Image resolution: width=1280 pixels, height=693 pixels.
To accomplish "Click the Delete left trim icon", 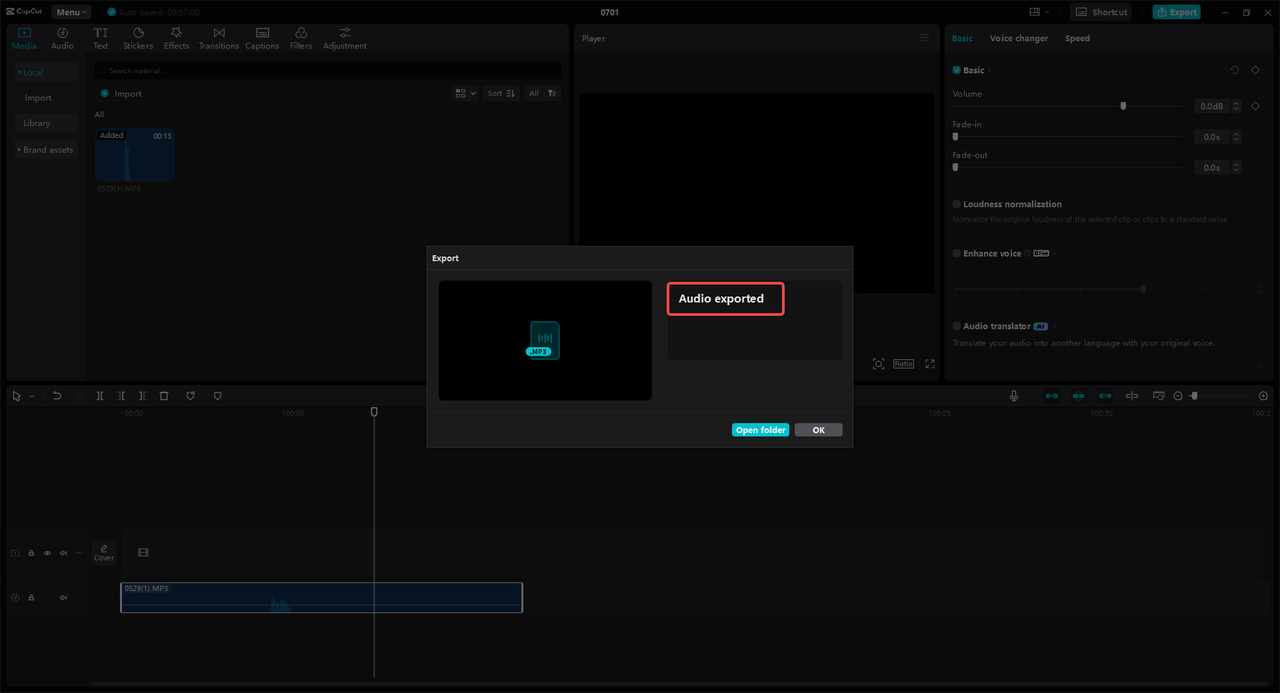I will click(x=121, y=396).
